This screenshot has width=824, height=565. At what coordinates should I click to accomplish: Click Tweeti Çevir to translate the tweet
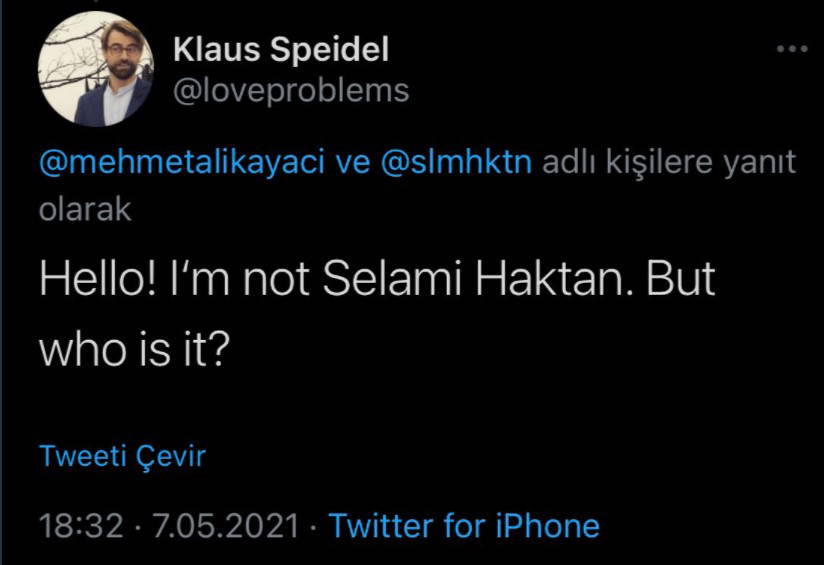[122, 457]
